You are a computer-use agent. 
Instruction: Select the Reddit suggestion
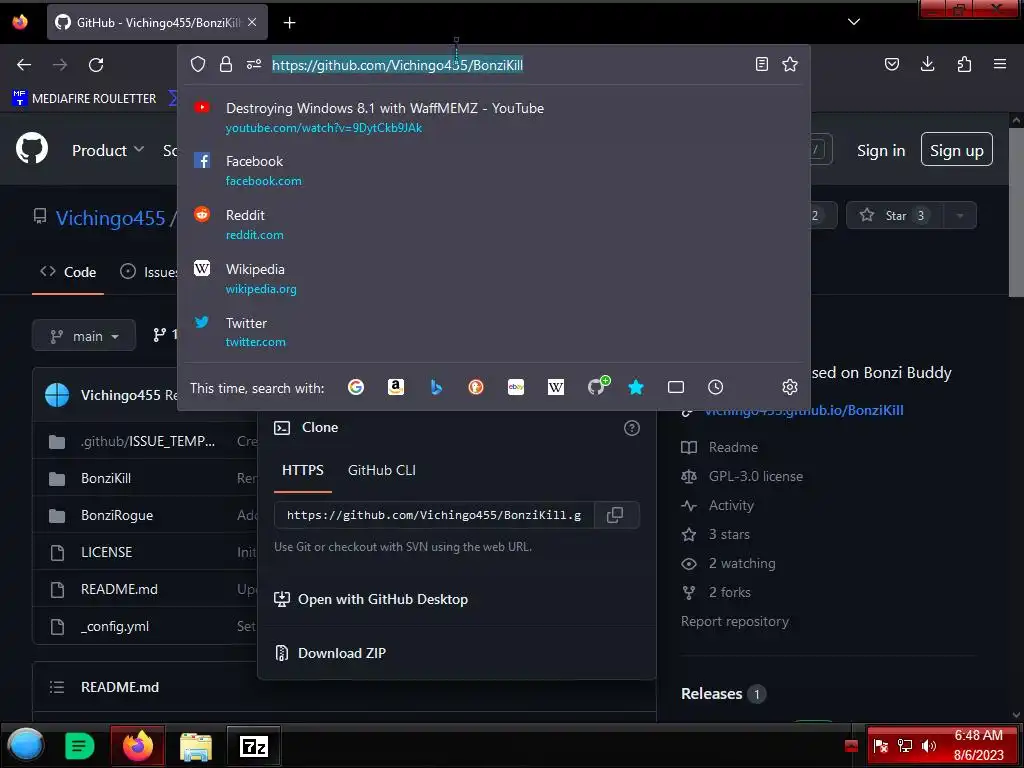click(x=494, y=224)
